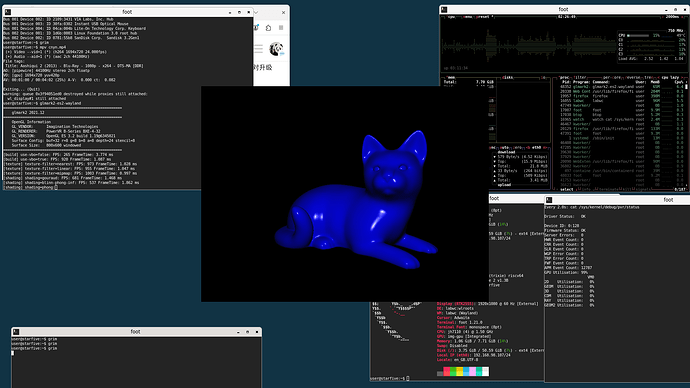The image size is (690, 388).
Task: Click the Pid column header in btop
Action: coord(566,82)
